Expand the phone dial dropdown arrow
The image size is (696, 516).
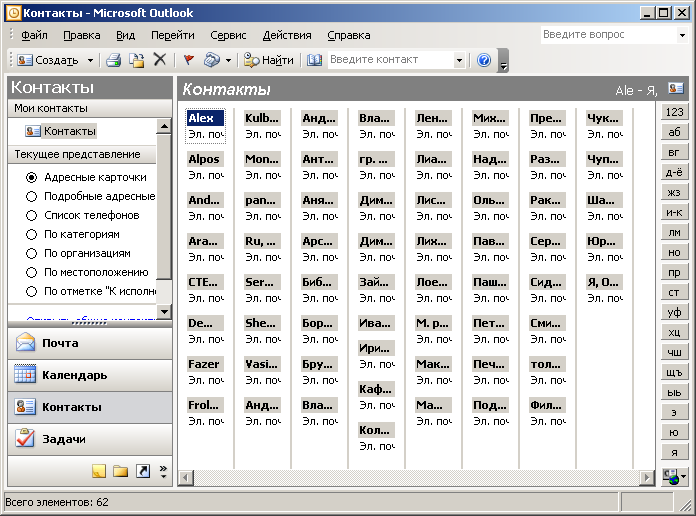[228, 60]
